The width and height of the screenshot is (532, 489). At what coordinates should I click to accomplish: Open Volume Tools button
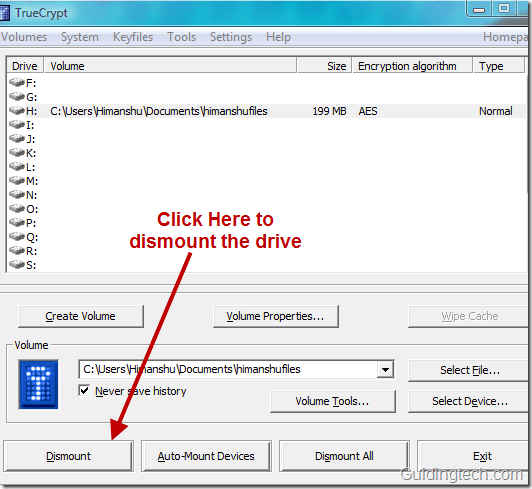[332, 401]
